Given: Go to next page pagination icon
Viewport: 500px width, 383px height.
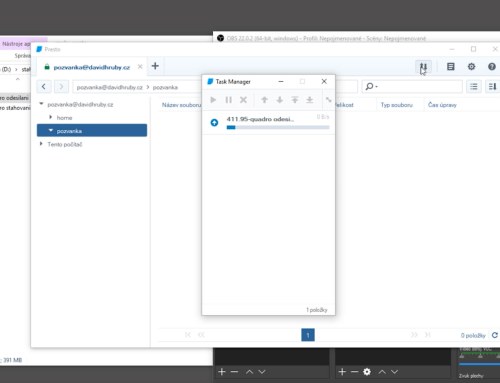Looking at the screenshot, I should pos(414,335).
